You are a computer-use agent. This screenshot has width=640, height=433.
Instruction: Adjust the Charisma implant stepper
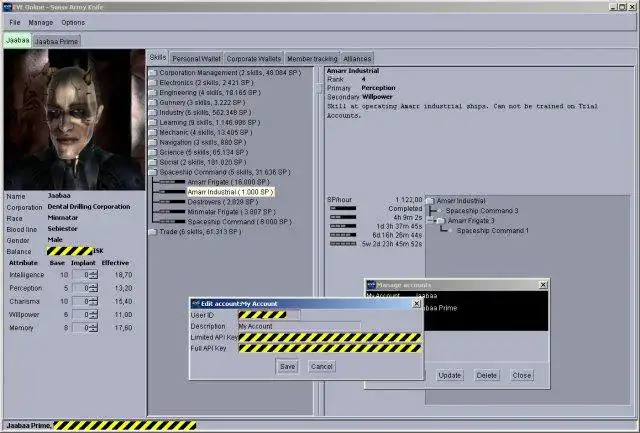coord(93,301)
